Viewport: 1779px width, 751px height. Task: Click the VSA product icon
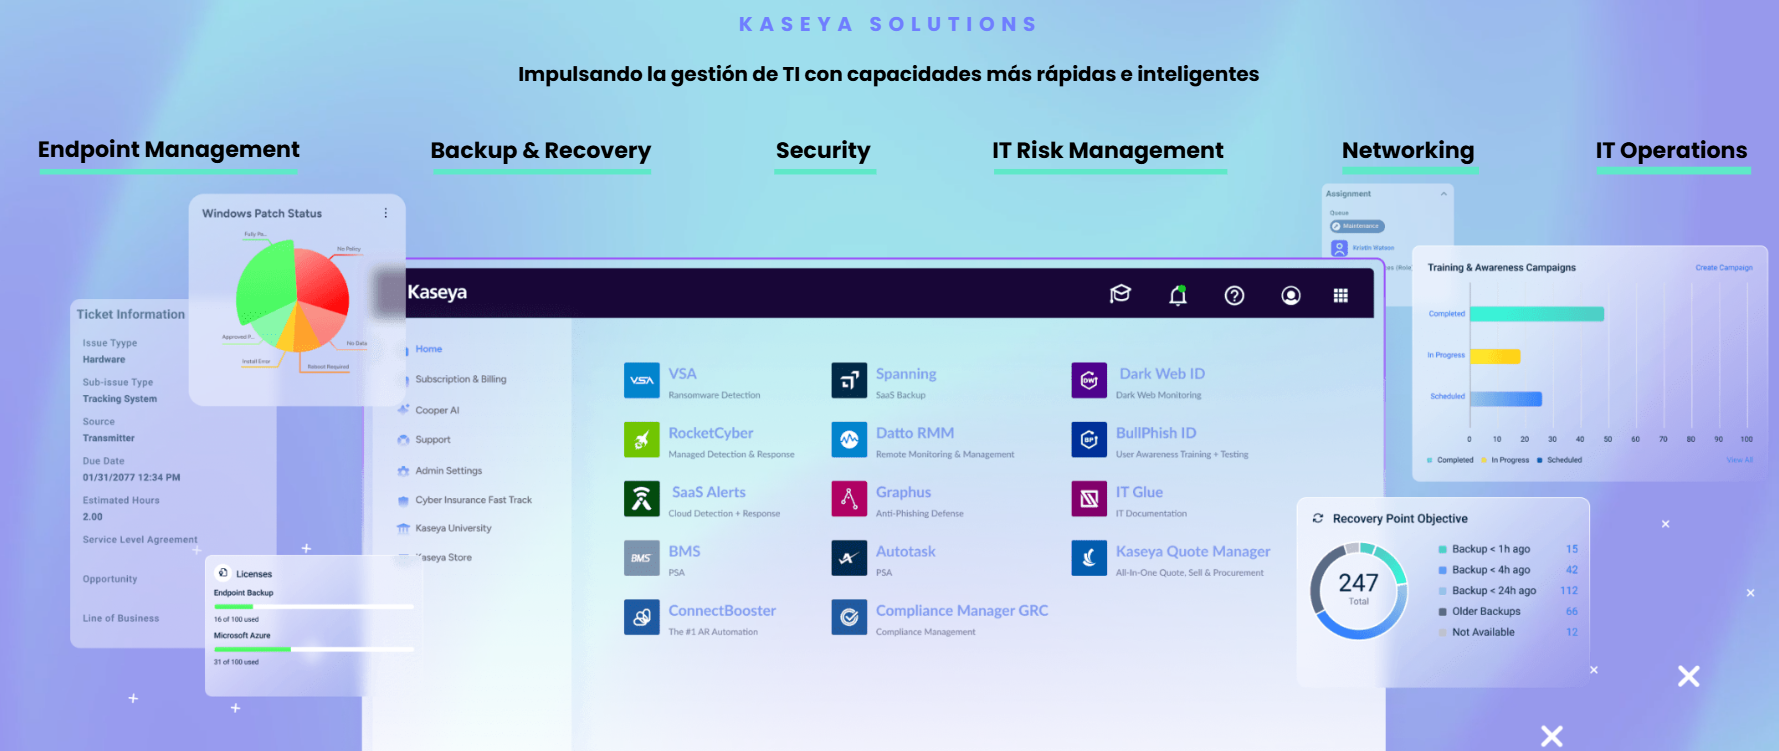[x=641, y=381]
